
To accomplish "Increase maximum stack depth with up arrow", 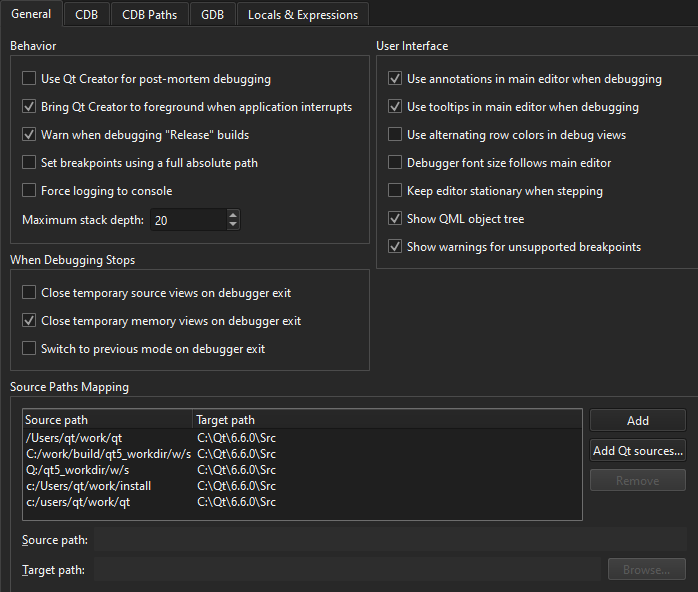I will coord(233,215).
